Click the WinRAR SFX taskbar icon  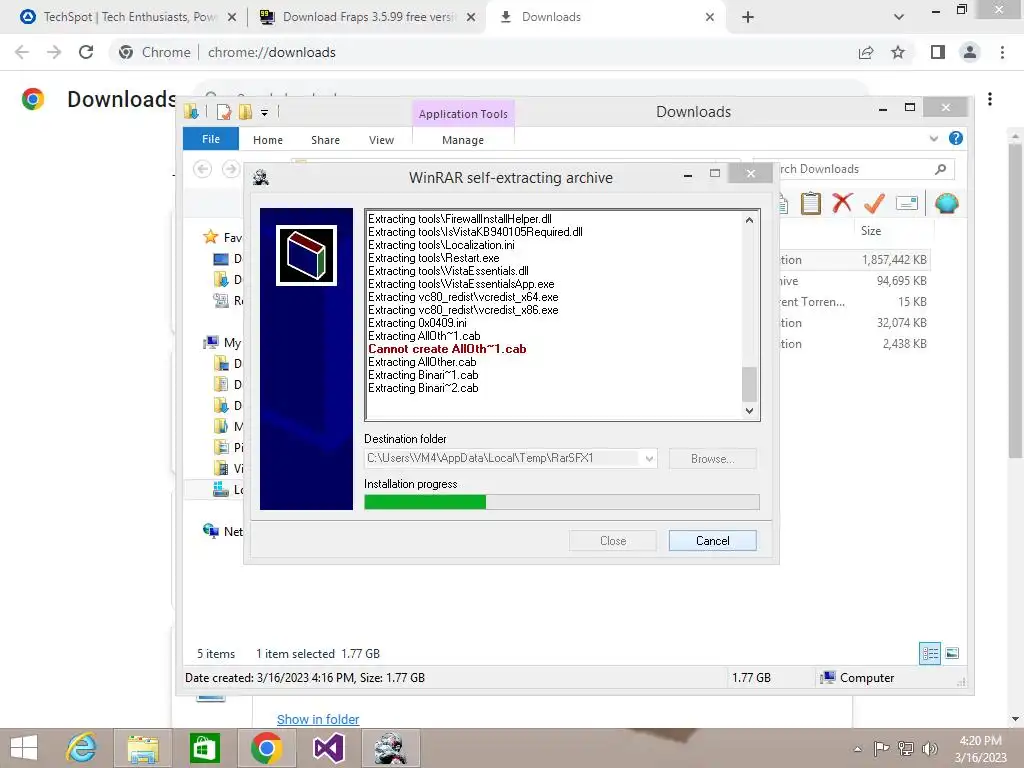[391, 748]
